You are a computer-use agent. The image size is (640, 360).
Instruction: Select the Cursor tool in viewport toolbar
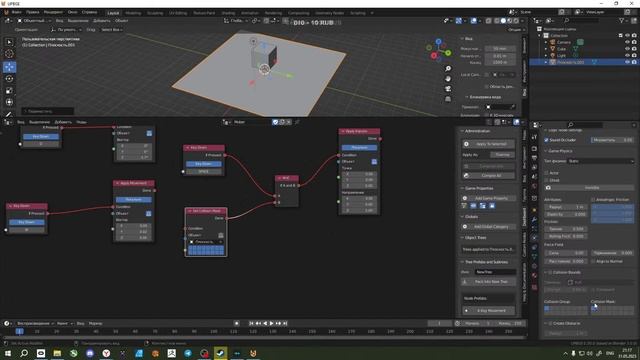click(9, 53)
